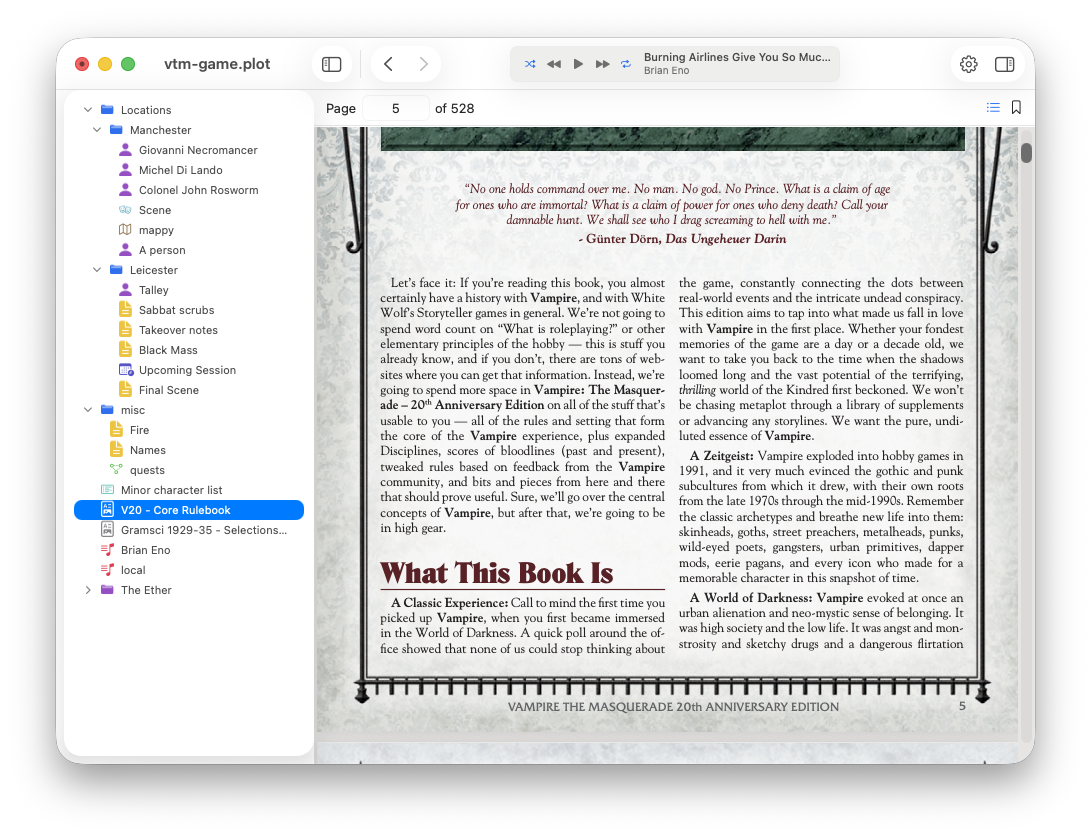This screenshot has width=1091, height=838.
Task: Open the local music playlist
Action: (x=189, y=570)
